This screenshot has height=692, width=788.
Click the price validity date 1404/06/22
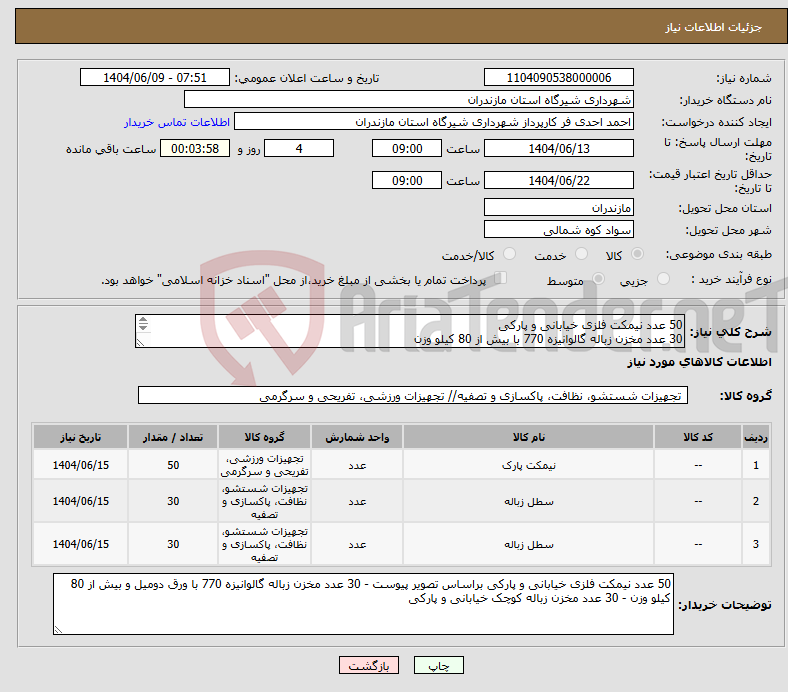click(558, 180)
